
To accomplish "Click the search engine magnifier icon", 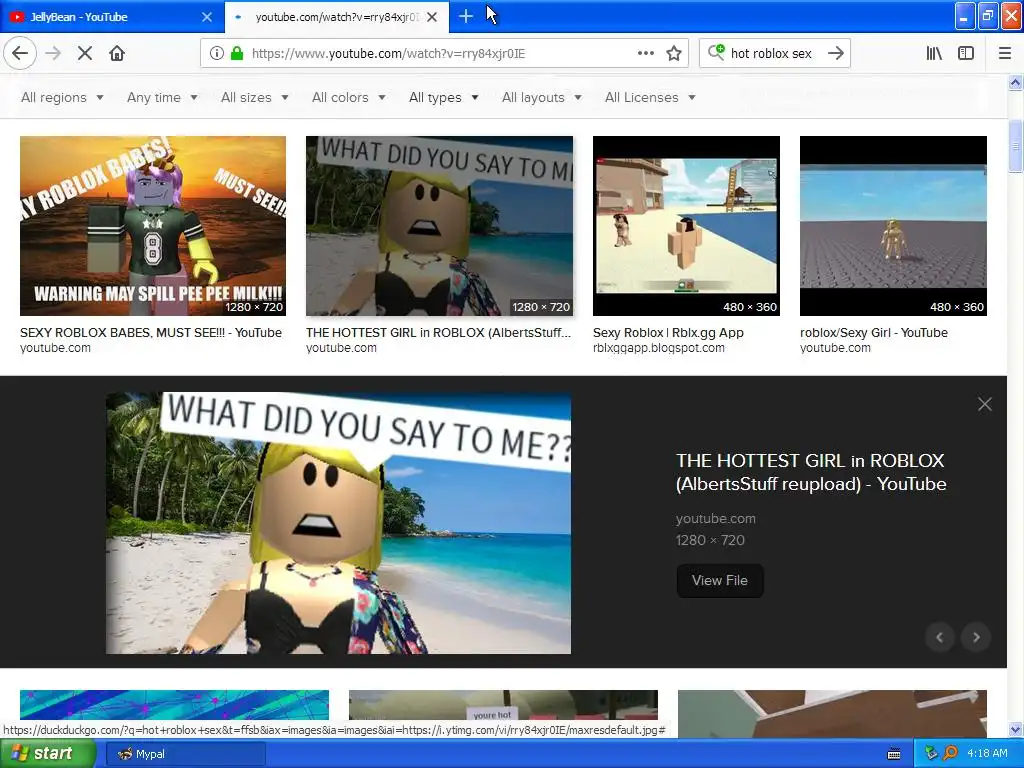I will pos(716,52).
